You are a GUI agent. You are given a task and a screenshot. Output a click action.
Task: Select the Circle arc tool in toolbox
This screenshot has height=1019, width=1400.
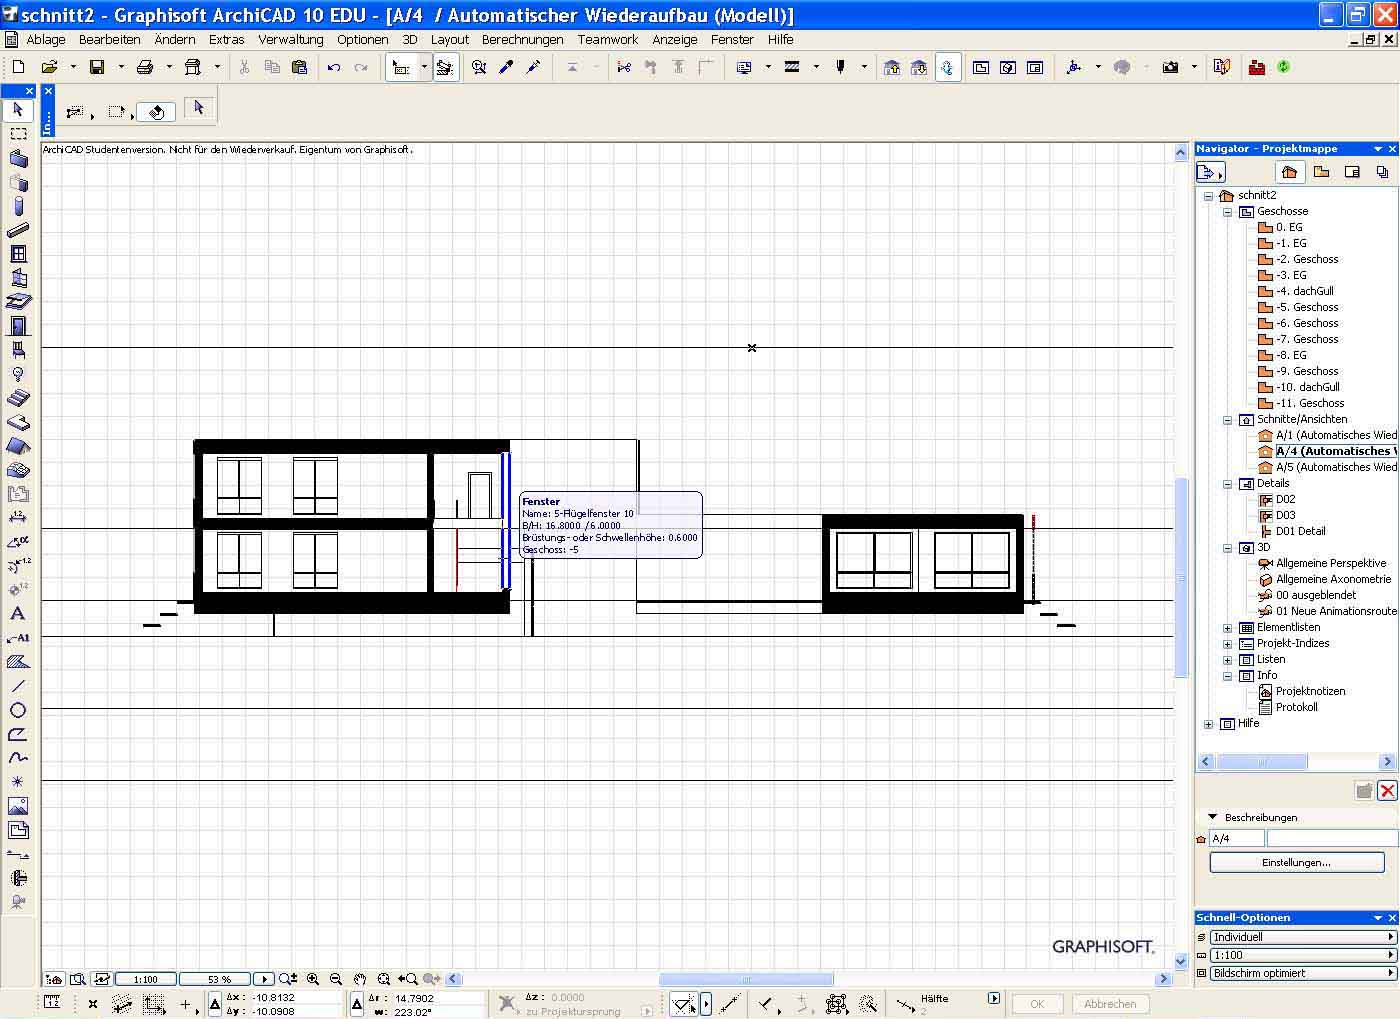[x=18, y=710]
